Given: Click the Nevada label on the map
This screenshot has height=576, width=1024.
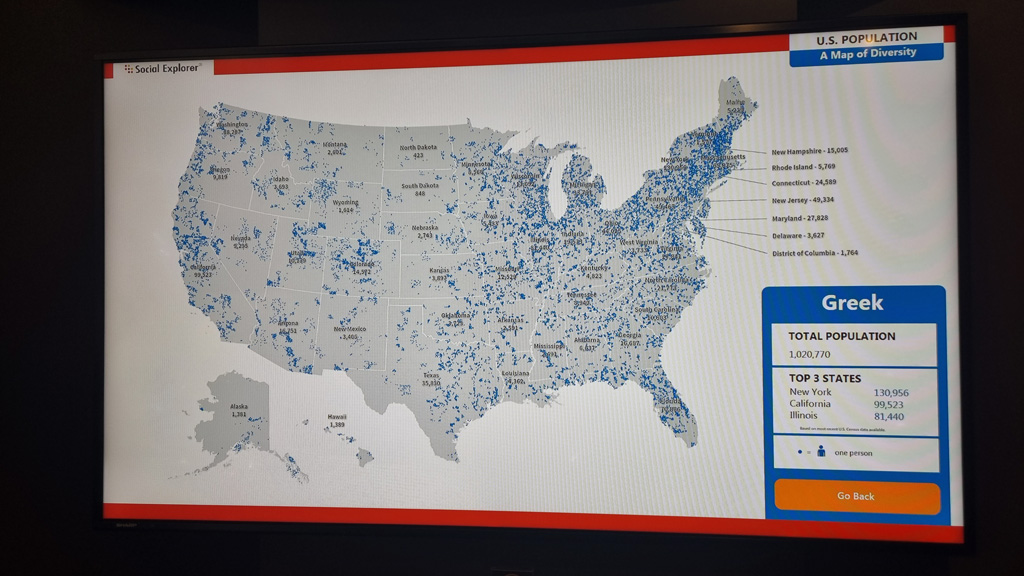Looking at the screenshot, I should click(x=240, y=242).
